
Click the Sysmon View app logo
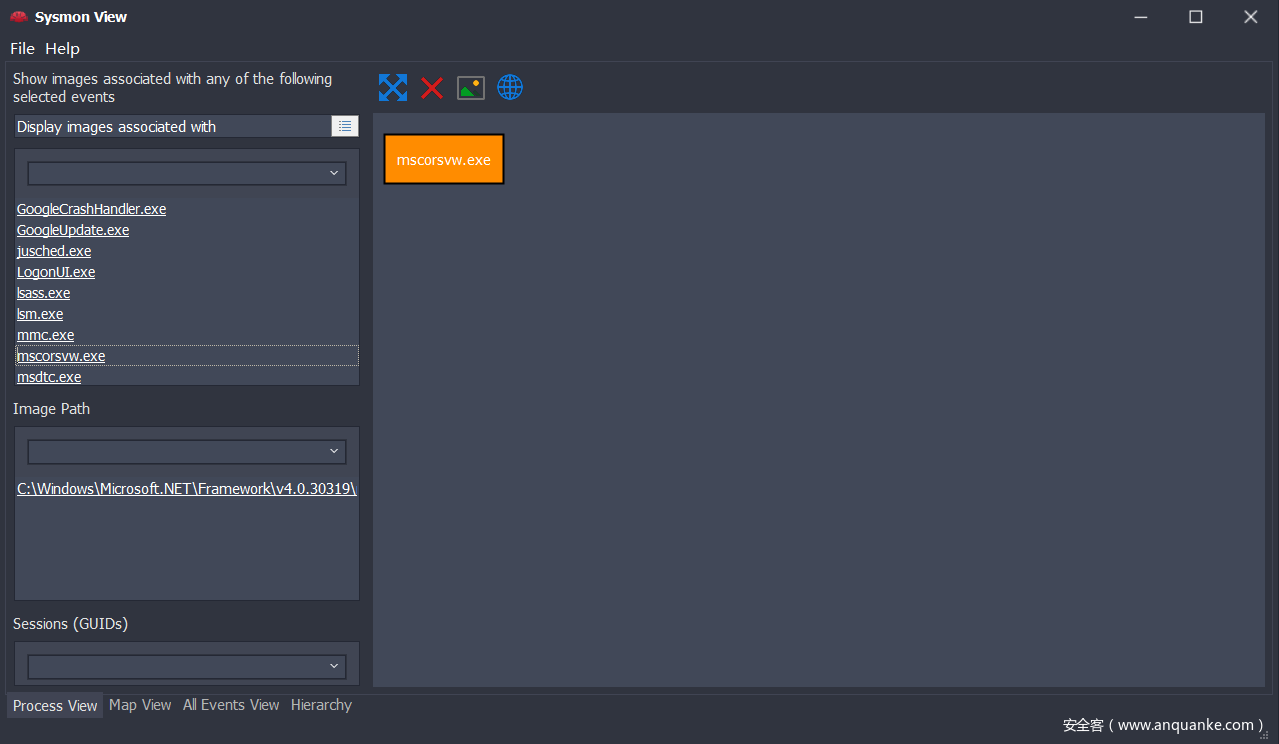(18, 17)
